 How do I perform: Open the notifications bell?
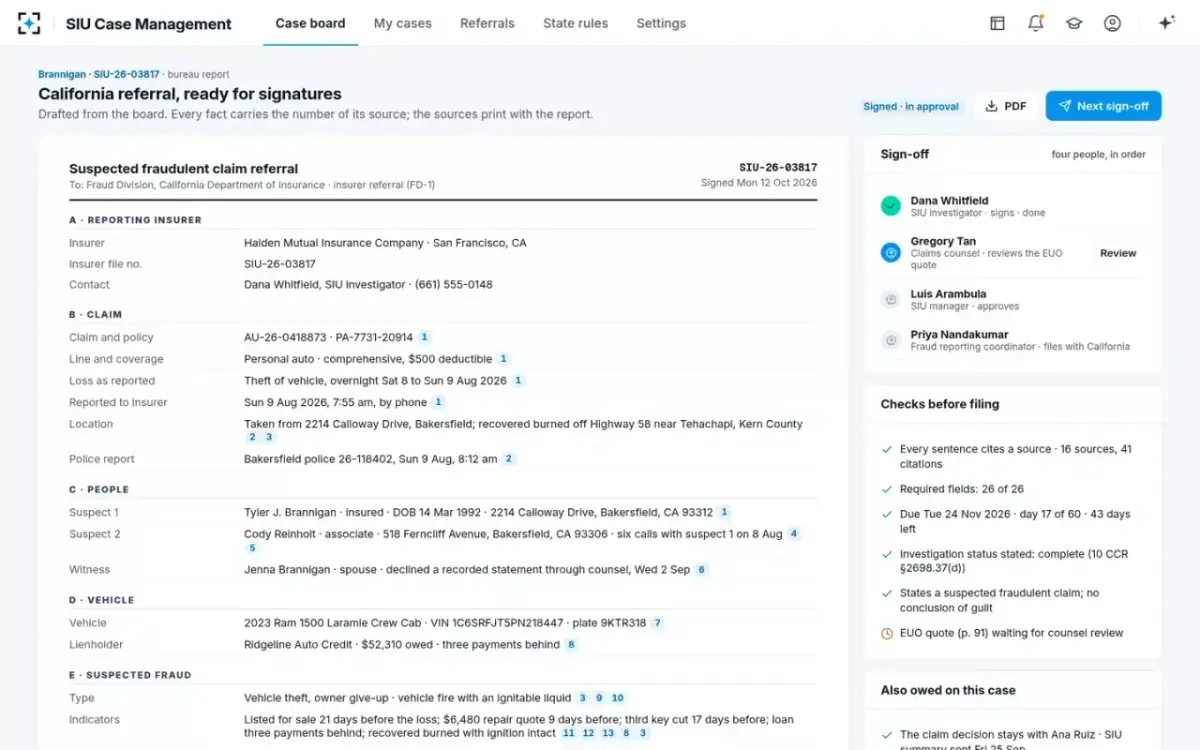pyautogui.click(x=1036, y=23)
